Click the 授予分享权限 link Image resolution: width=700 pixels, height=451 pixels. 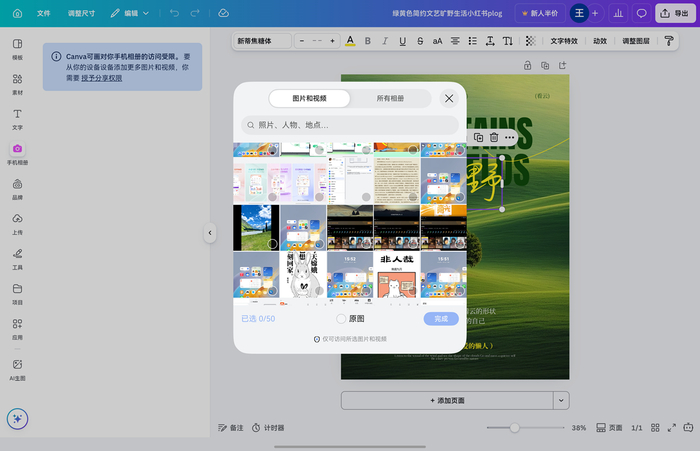(x=102, y=77)
